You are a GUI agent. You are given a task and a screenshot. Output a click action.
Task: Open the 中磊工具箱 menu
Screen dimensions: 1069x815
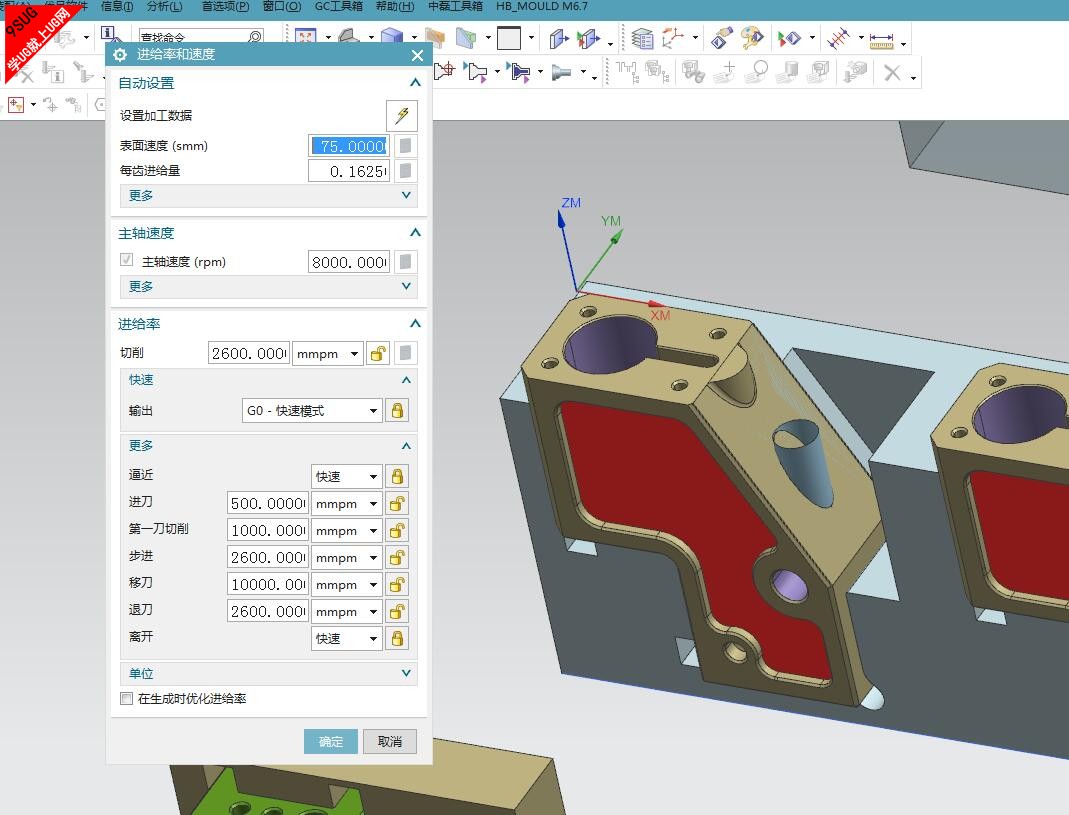click(x=455, y=7)
